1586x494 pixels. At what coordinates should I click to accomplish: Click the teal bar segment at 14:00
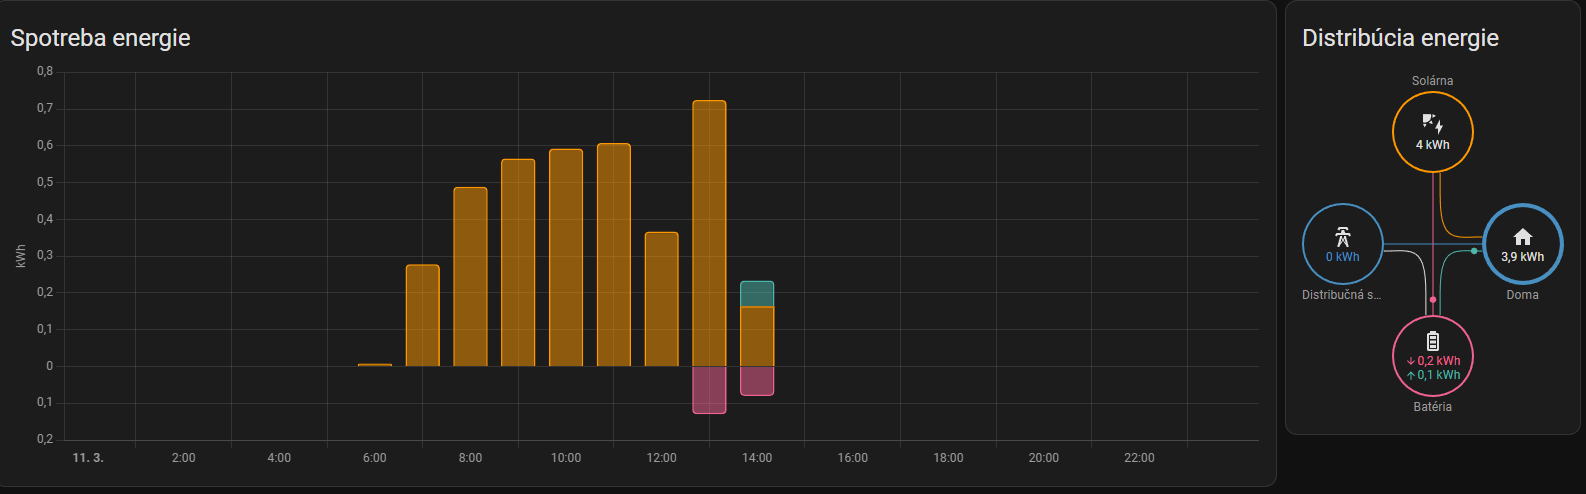(x=757, y=294)
